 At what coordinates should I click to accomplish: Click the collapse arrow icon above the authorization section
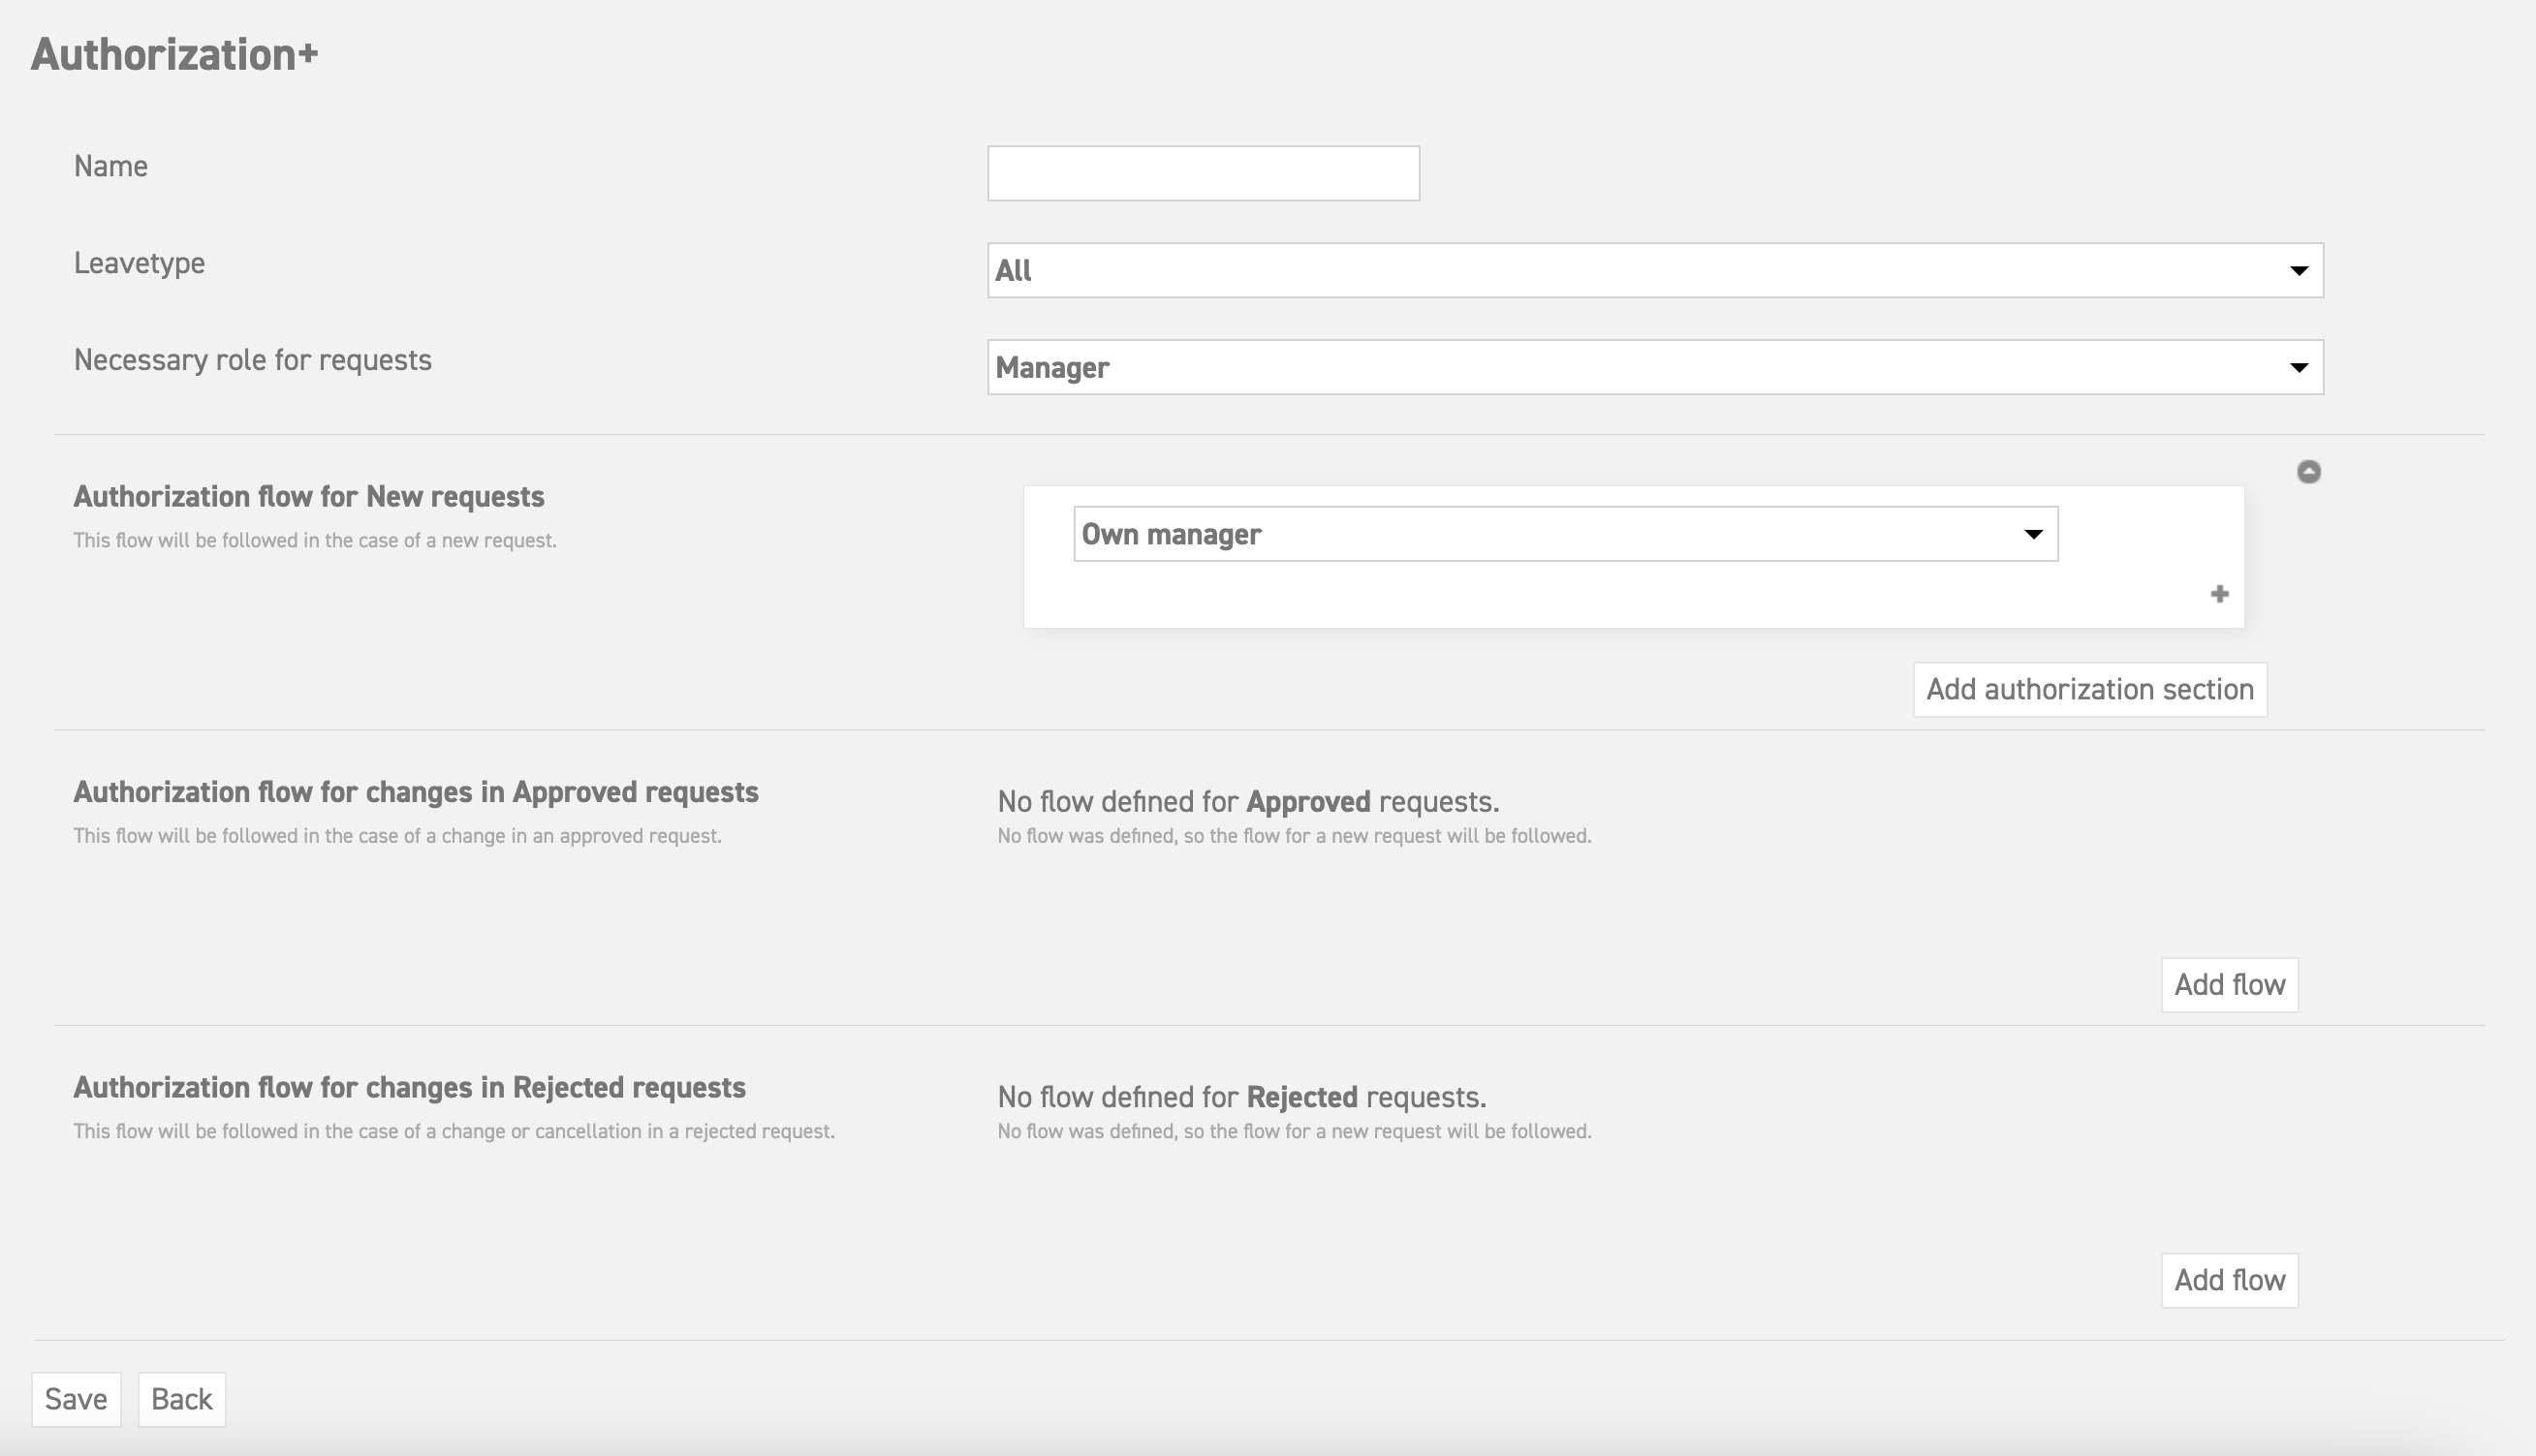pyautogui.click(x=2308, y=472)
